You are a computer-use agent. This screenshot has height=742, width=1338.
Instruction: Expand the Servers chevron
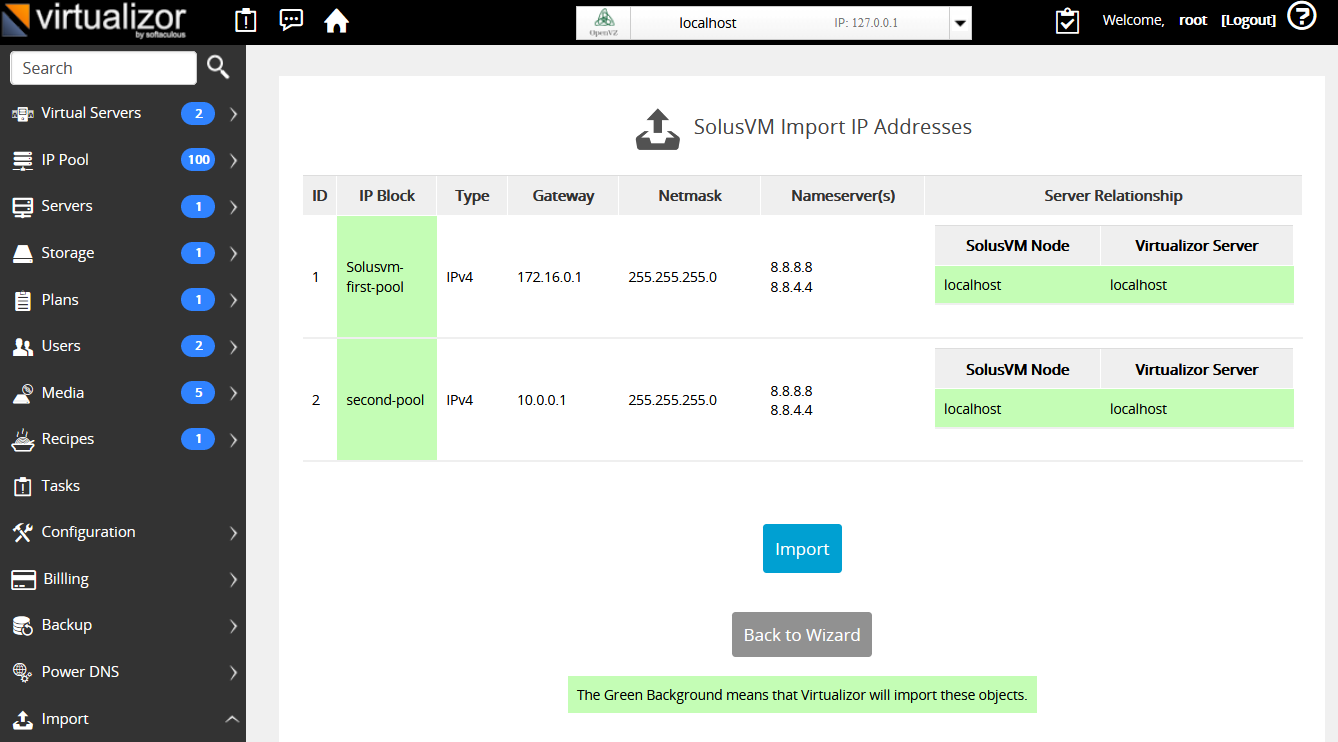[x=233, y=207]
